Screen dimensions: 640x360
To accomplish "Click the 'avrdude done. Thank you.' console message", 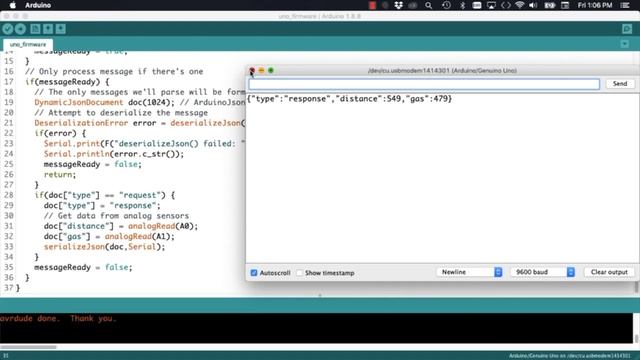I will [x=58, y=318].
